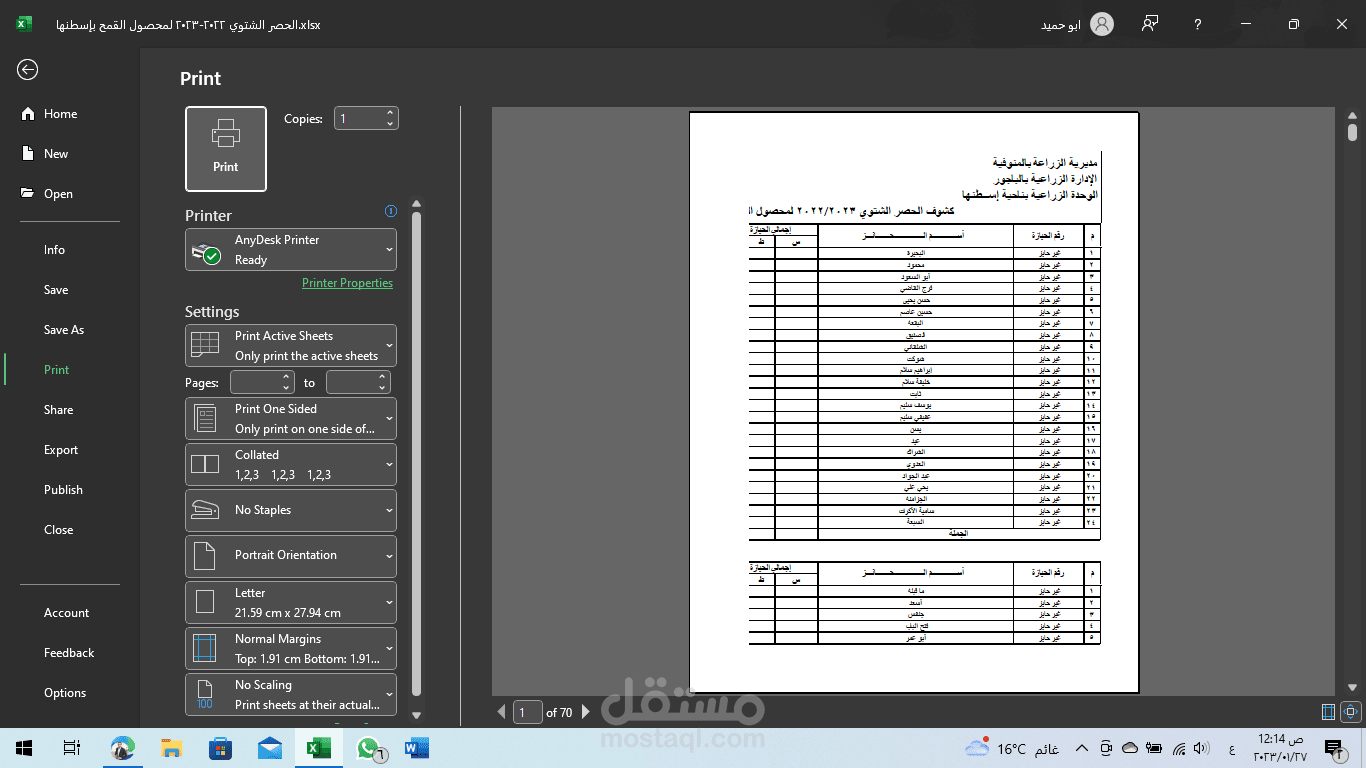1366x768 pixels.
Task: Open the No Scaling dropdown
Action: click(x=291, y=695)
